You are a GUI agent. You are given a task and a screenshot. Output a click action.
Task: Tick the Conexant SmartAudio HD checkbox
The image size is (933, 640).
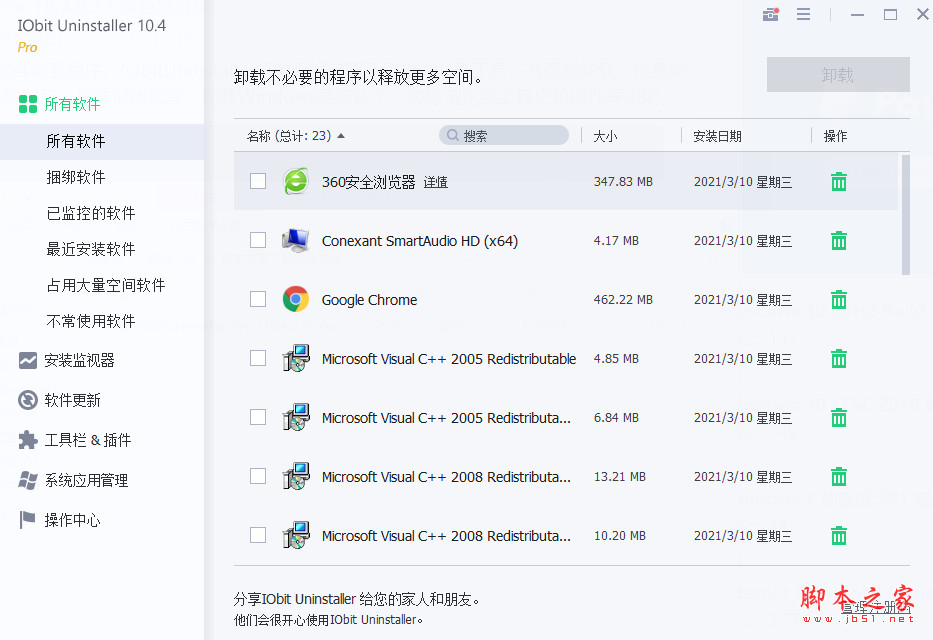tap(258, 240)
